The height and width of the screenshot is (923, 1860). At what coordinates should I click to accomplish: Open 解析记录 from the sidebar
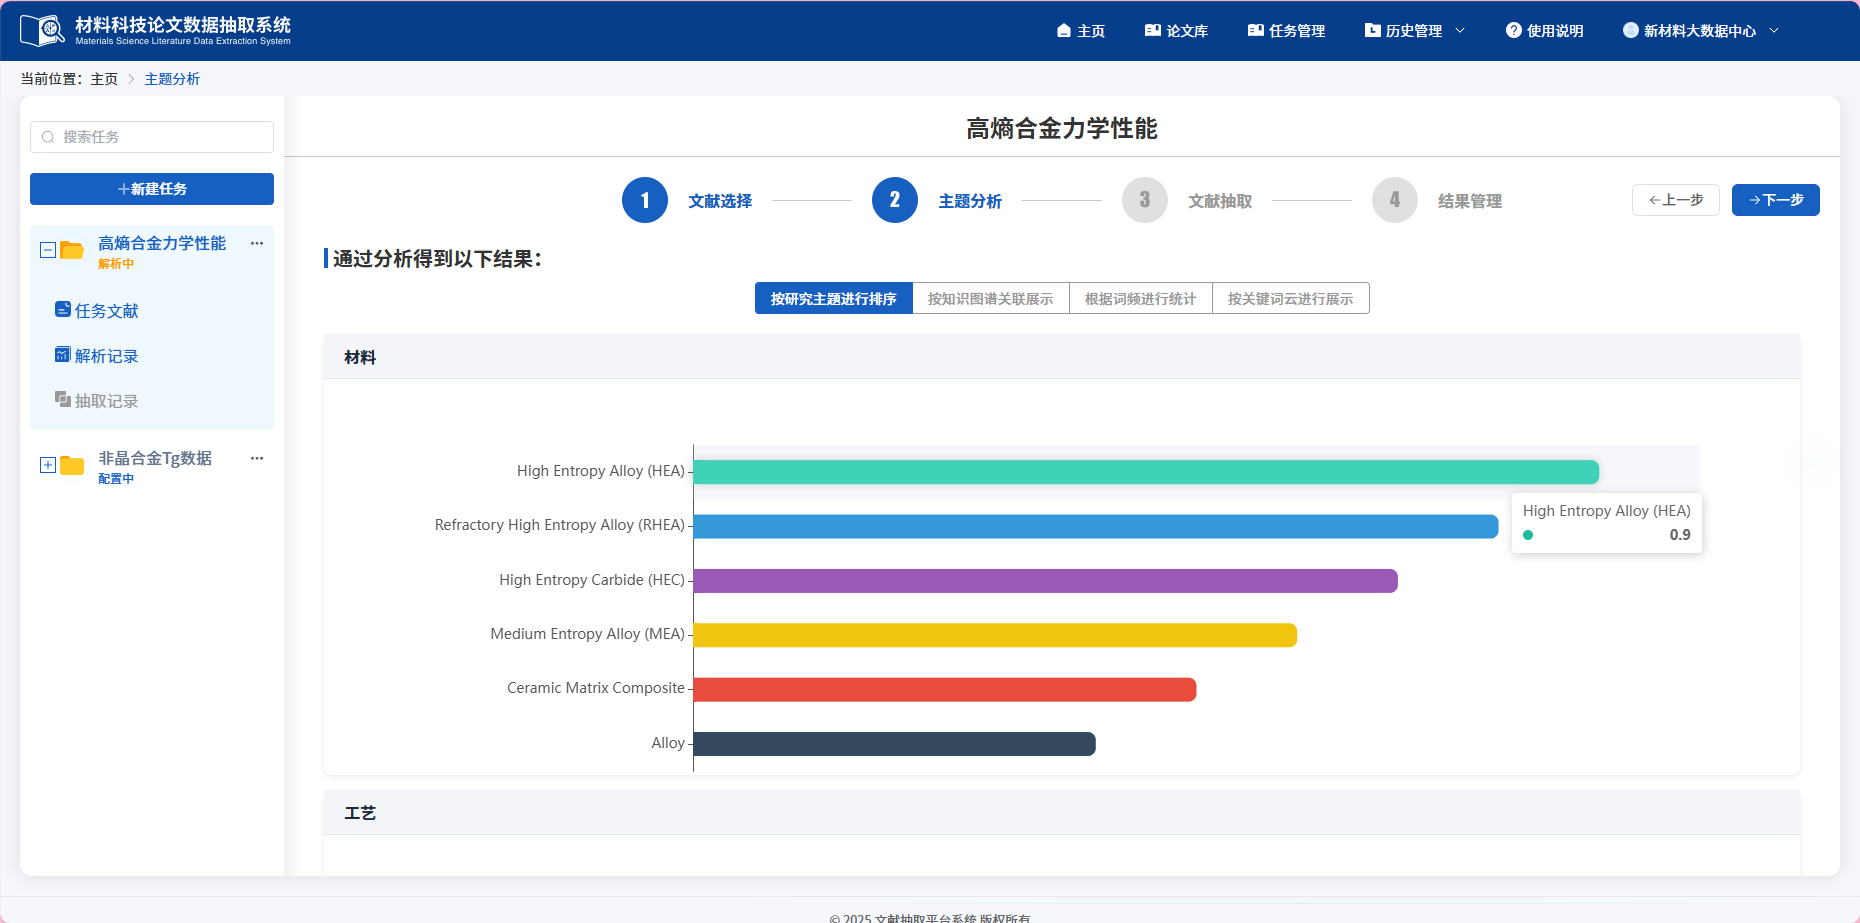tap(105, 356)
